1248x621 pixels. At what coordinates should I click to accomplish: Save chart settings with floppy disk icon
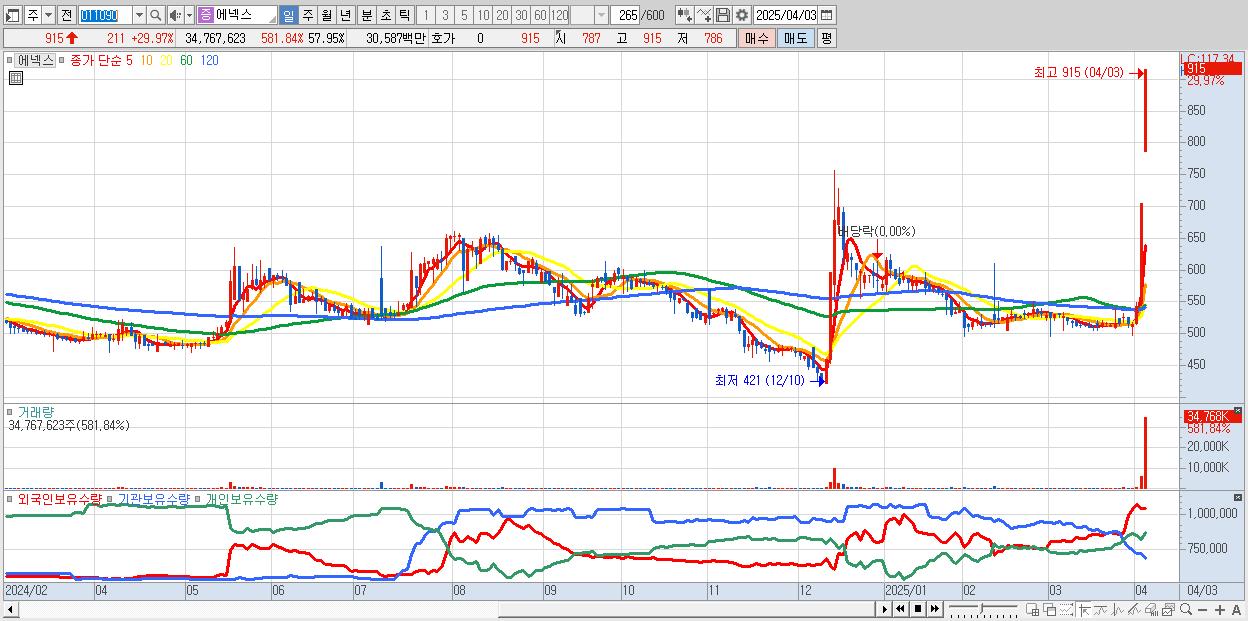coord(723,15)
